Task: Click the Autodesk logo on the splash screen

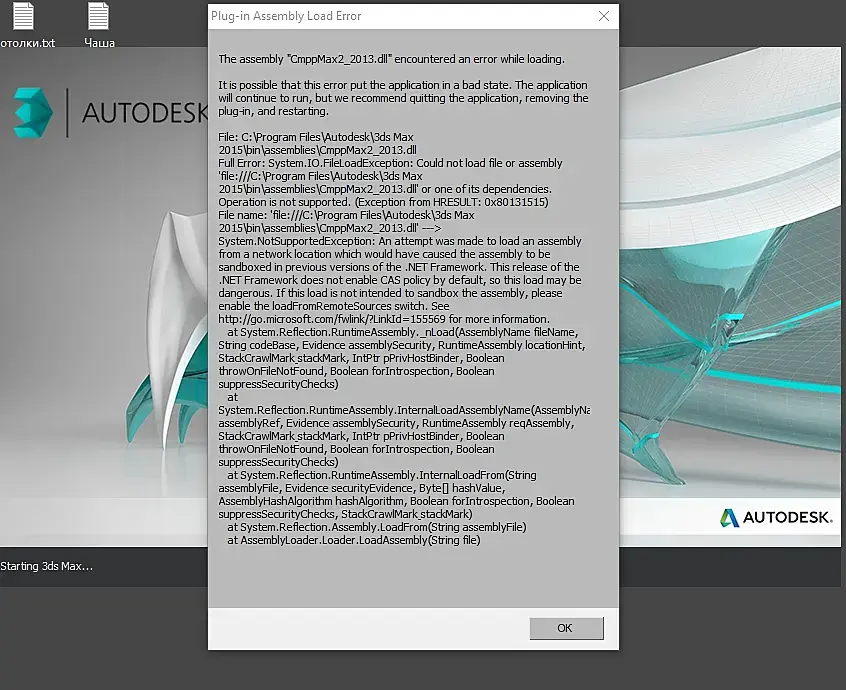Action: [777, 517]
